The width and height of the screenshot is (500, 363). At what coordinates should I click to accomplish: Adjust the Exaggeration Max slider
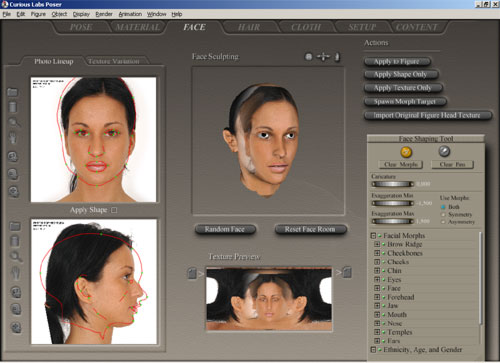393,221
